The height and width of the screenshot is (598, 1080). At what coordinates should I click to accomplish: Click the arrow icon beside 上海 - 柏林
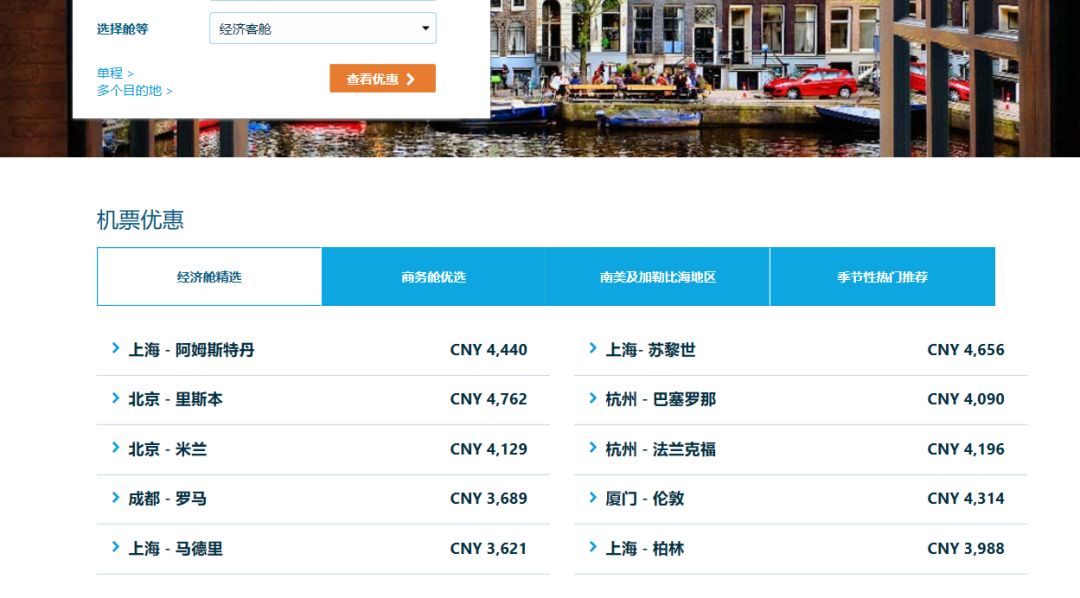pyautogui.click(x=593, y=548)
